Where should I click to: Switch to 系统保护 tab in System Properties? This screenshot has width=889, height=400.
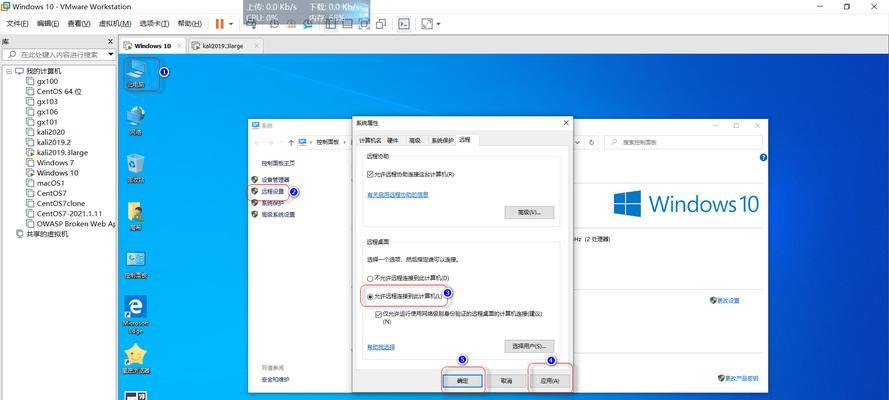pos(442,141)
